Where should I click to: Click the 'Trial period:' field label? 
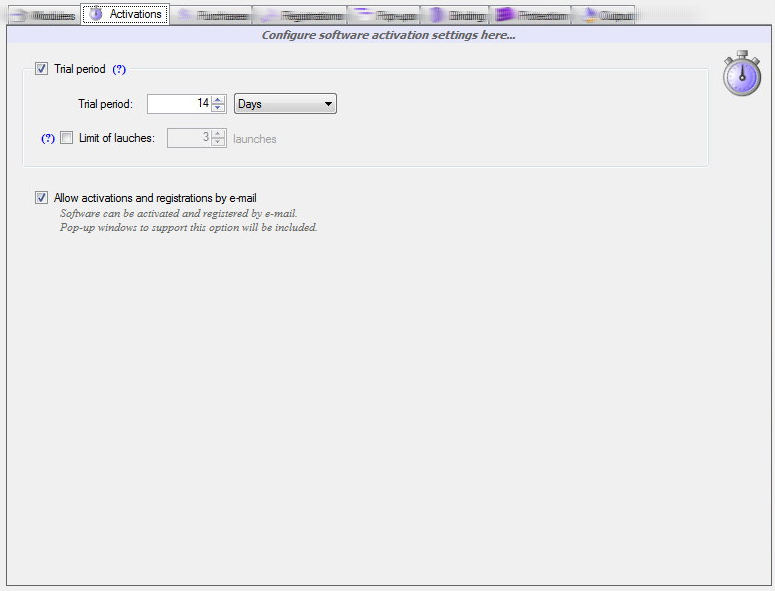pyautogui.click(x=105, y=104)
